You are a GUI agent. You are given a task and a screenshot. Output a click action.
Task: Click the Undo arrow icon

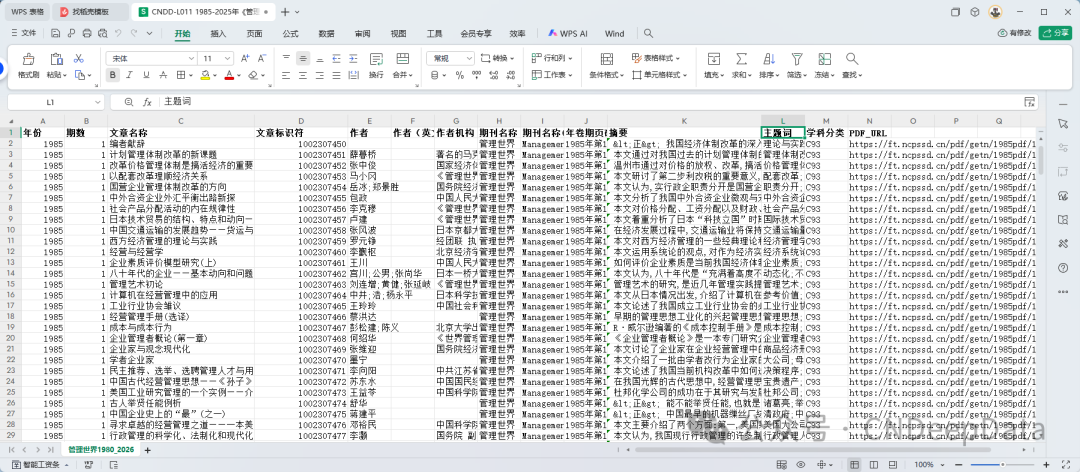click(118, 33)
